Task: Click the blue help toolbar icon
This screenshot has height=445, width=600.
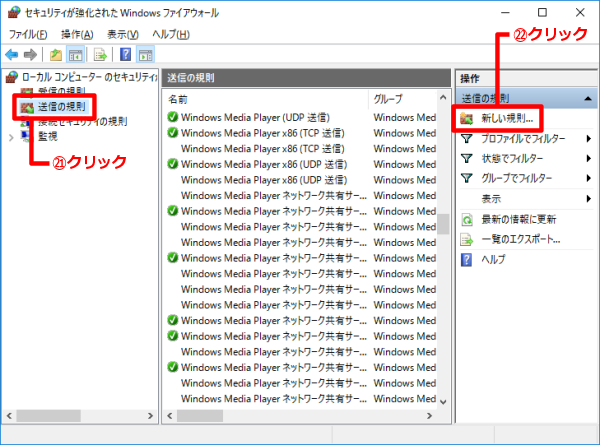Action: pos(127,54)
